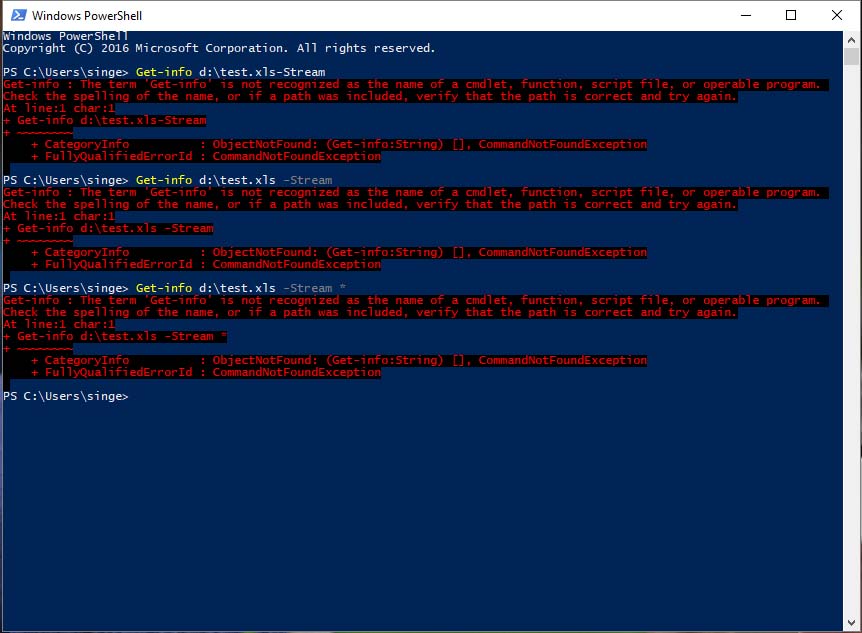The width and height of the screenshot is (862, 633).
Task: Open the PowerShell icon system menu
Action: click(18, 15)
